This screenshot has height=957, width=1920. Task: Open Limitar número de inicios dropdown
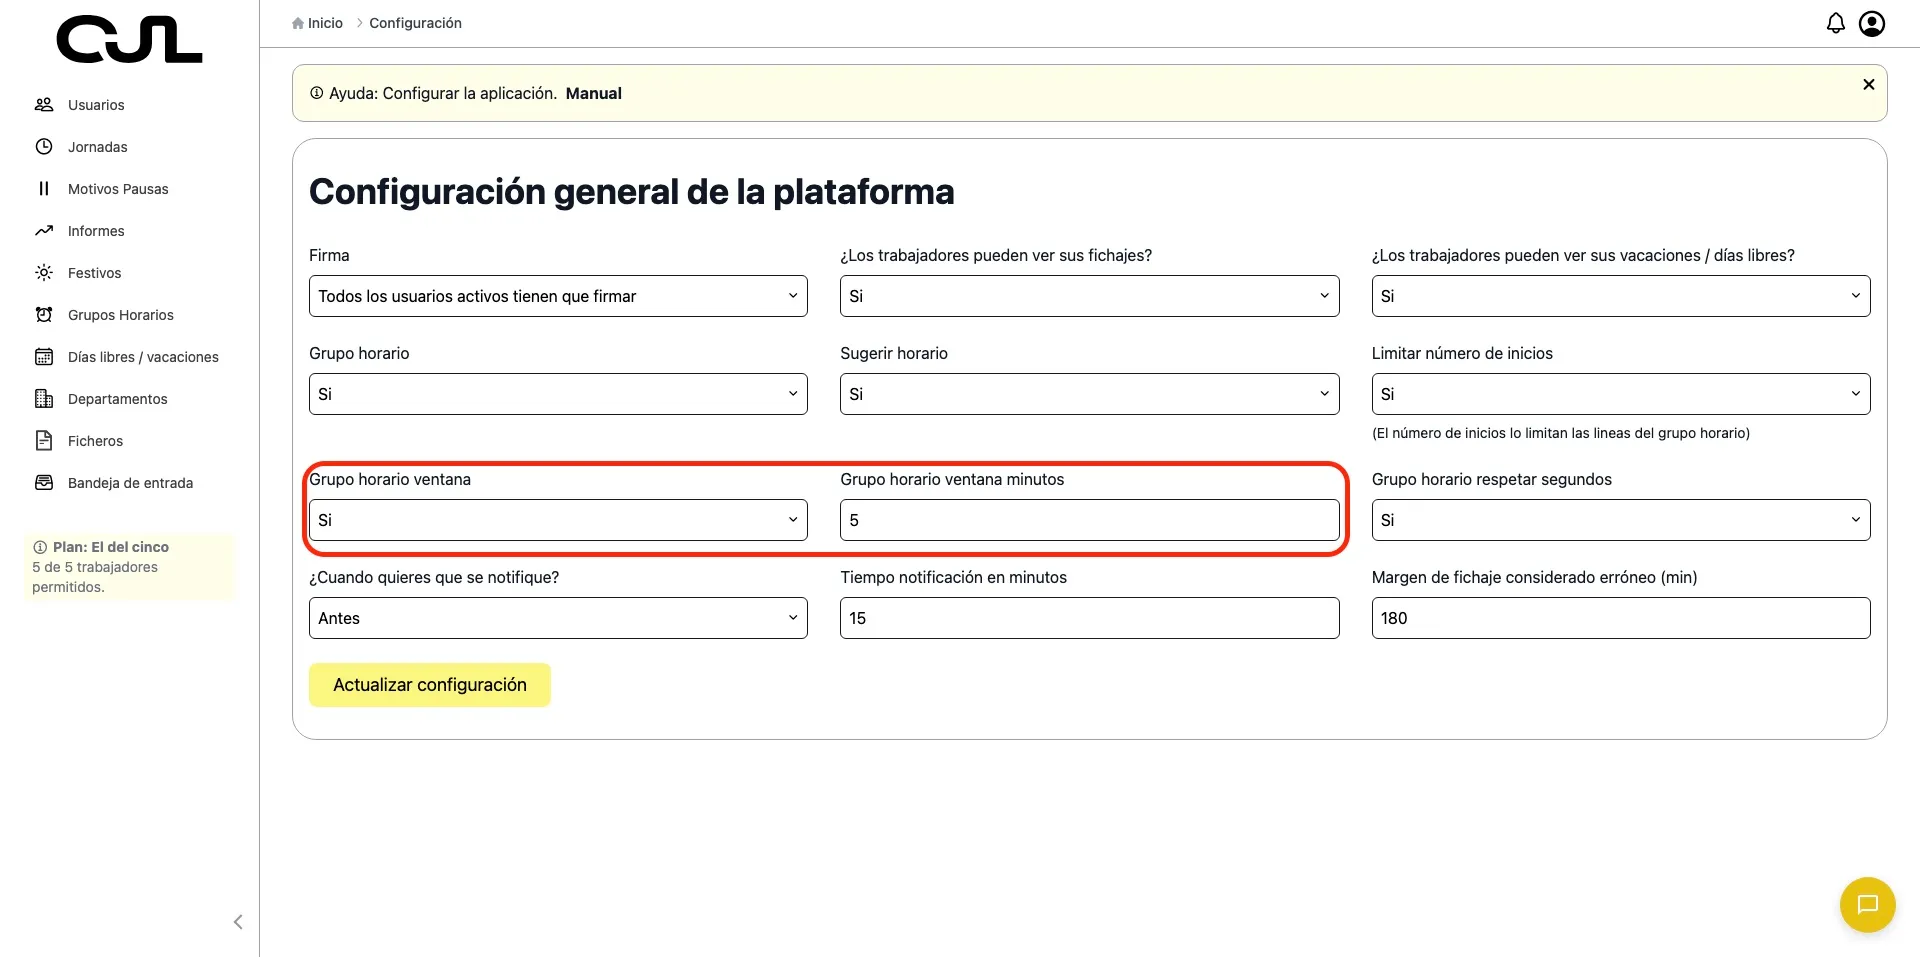(1621, 394)
